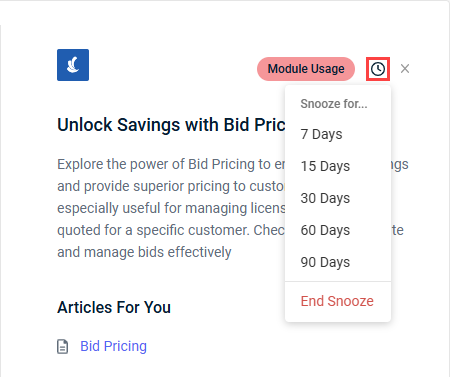The image size is (450, 377).
Task: Click the Module Usage badge
Action: (306, 69)
